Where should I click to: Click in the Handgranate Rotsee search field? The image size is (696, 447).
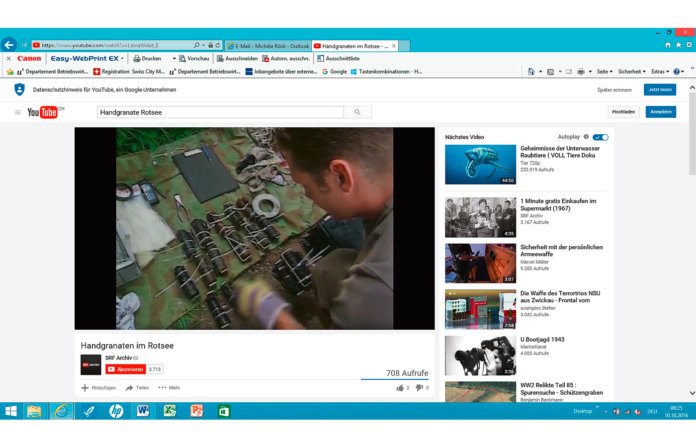[220, 112]
